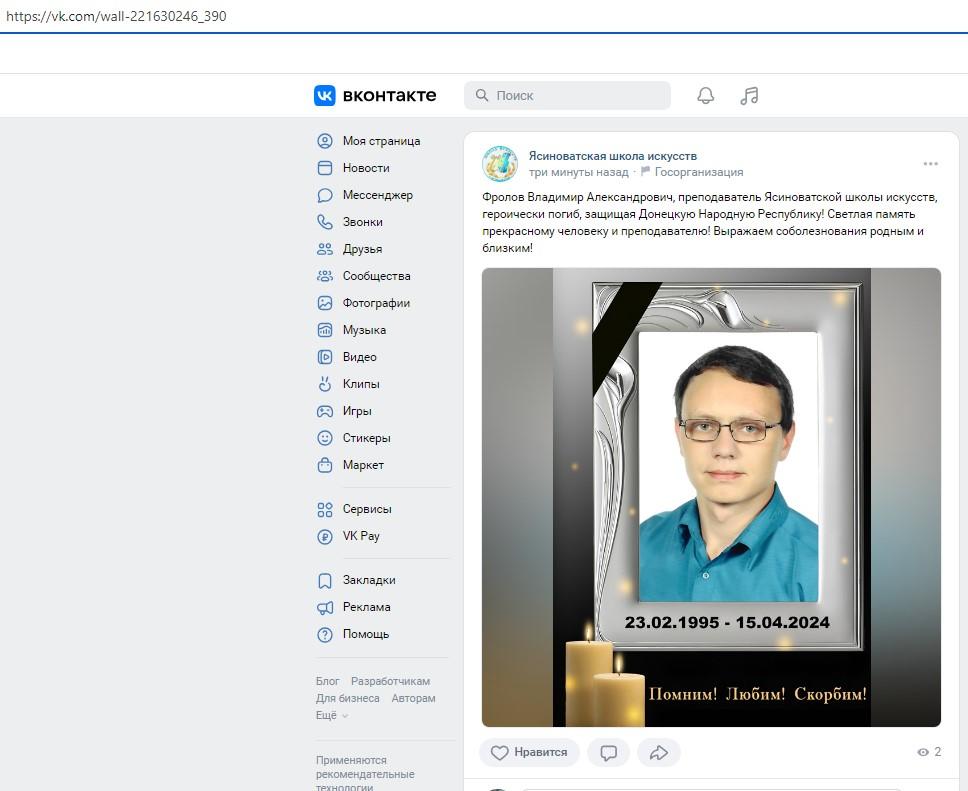Click the Музыка sidebar icon
The width and height of the screenshot is (968, 791).
(325, 330)
